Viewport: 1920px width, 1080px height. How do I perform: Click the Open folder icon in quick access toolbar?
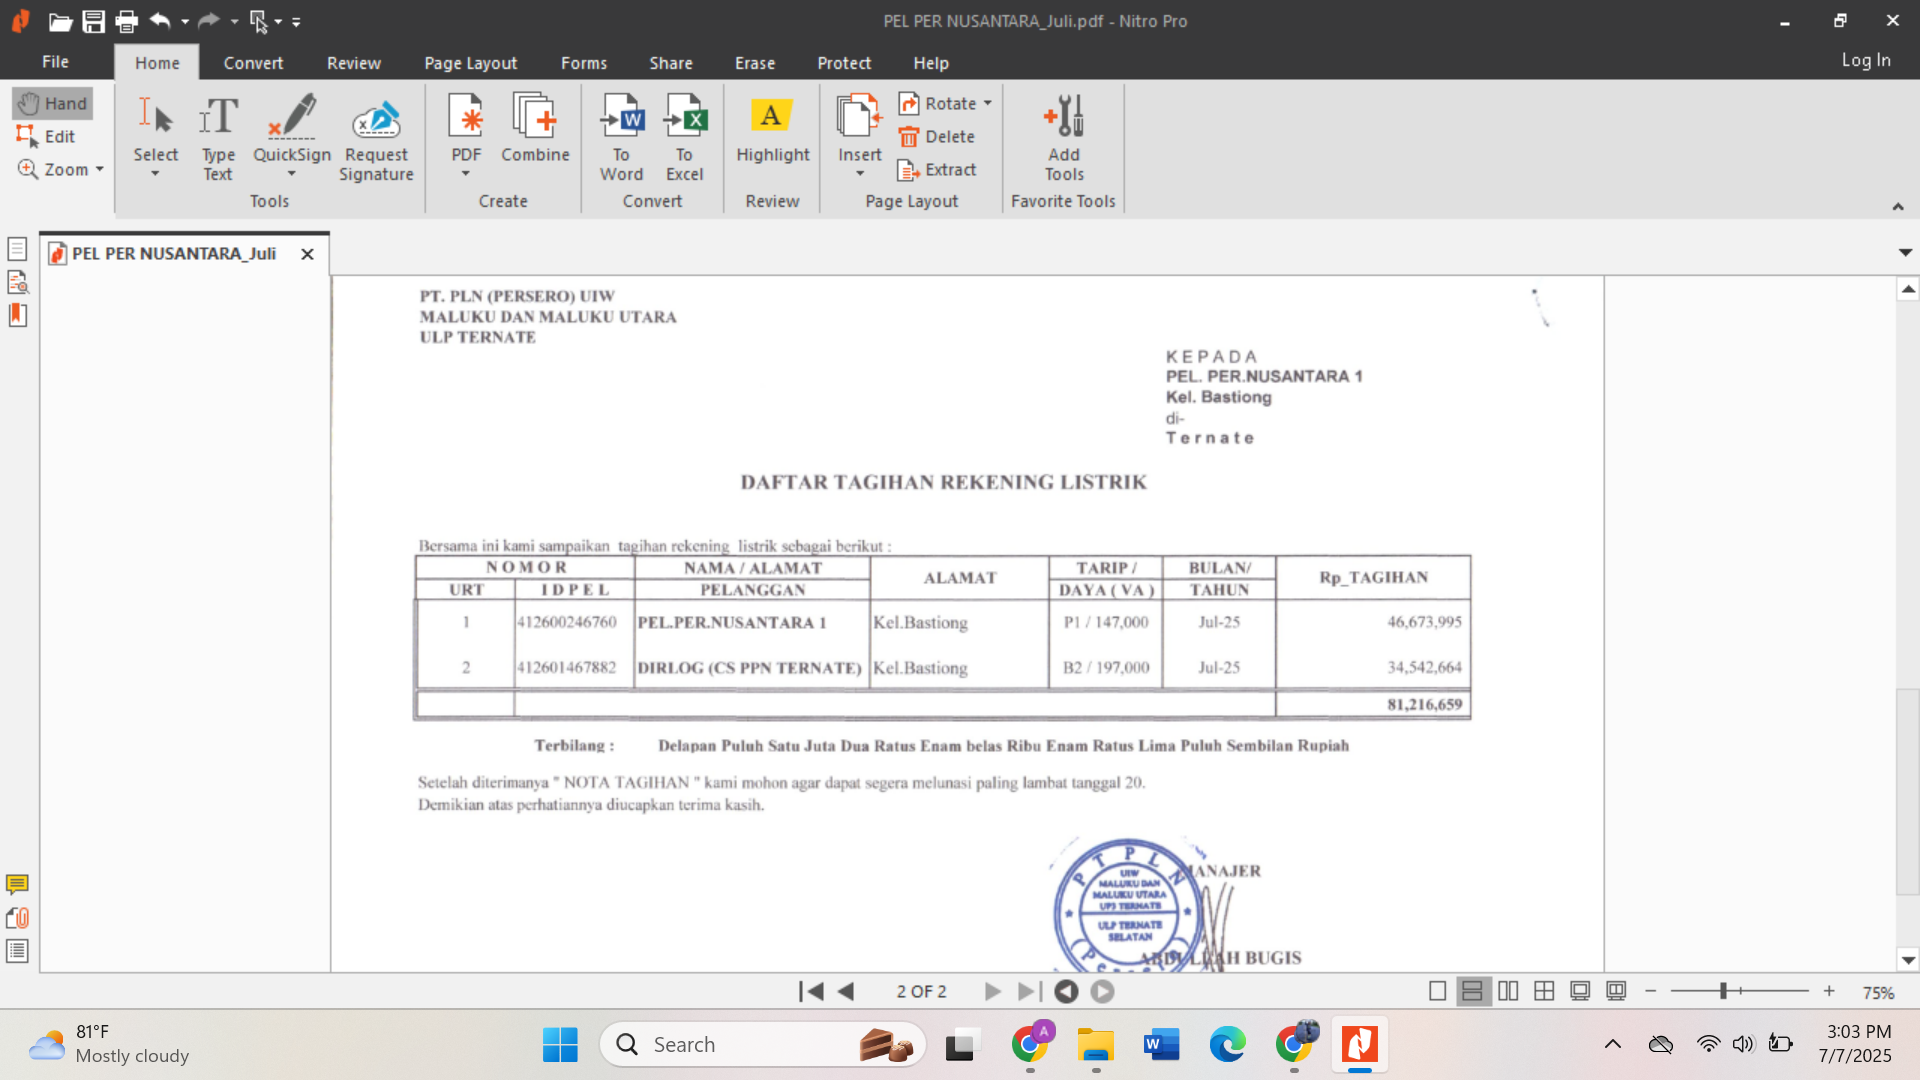60,21
